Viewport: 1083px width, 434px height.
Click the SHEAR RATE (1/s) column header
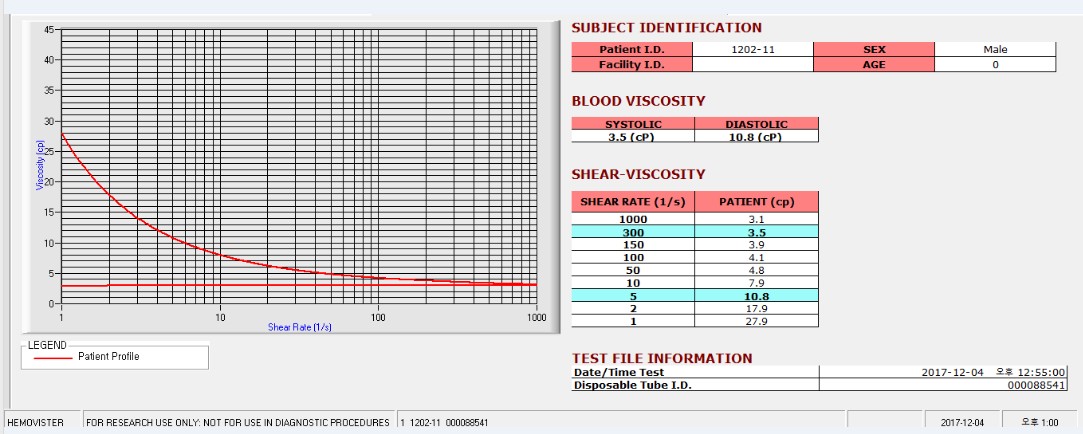tap(633, 202)
